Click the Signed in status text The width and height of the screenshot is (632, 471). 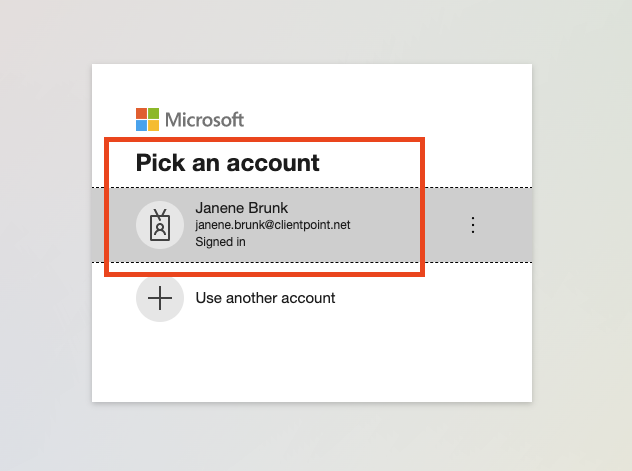pos(220,242)
